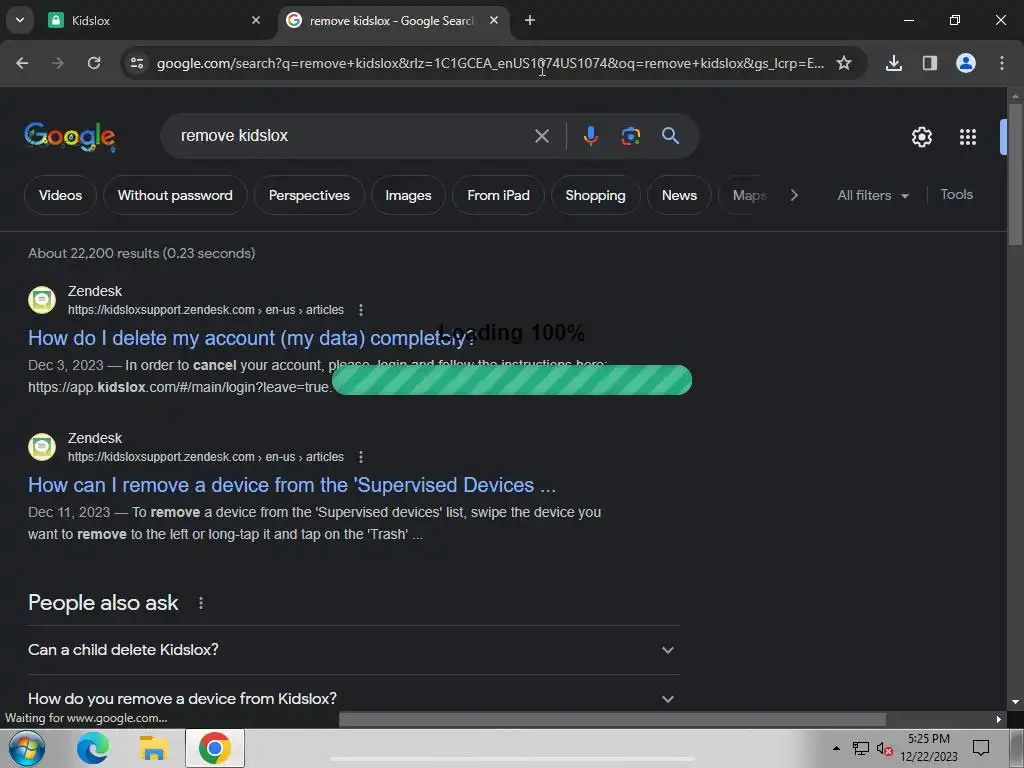This screenshot has width=1024, height=768.
Task: Expand 'How do you remove a device' question
Action: pyautogui.click(x=353, y=699)
